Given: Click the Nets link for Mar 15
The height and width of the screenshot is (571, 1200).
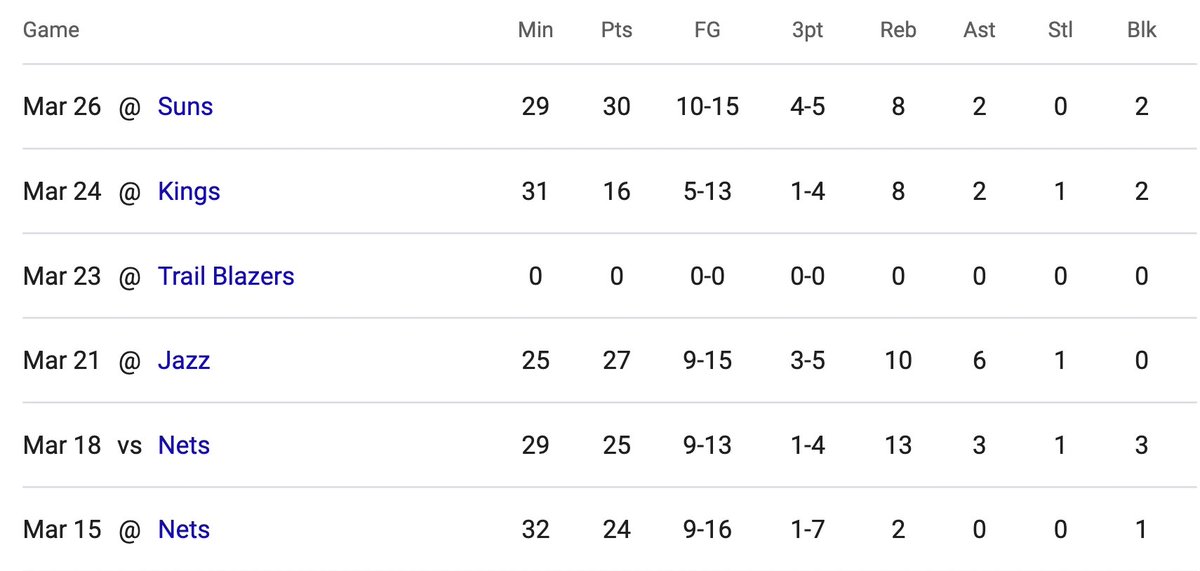Looking at the screenshot, I should pos(184,529).
